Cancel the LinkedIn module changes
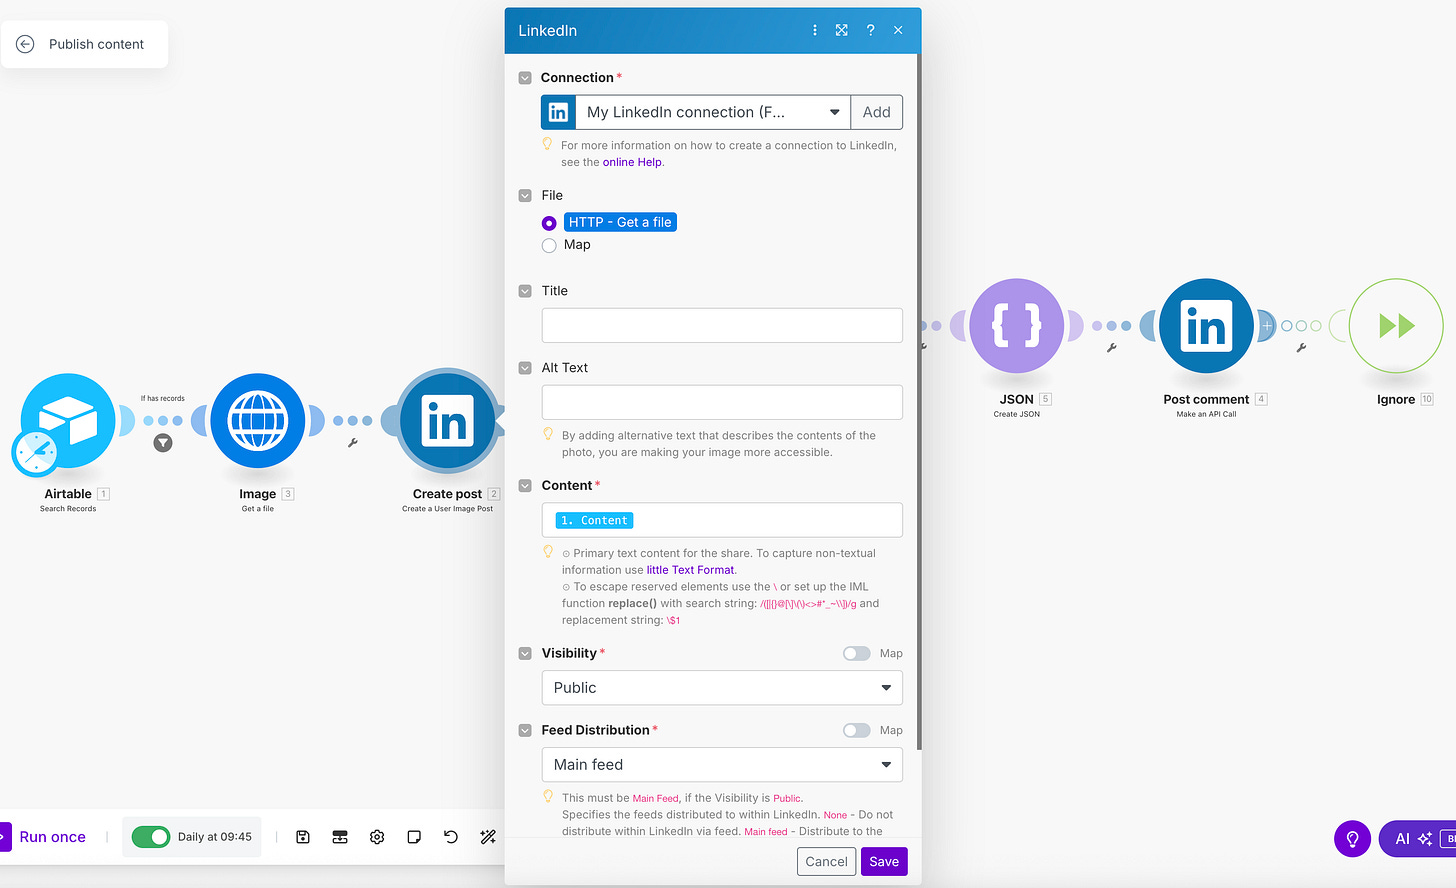The width and height of the screenshot is (1456, 888). (x=826, y=862)
